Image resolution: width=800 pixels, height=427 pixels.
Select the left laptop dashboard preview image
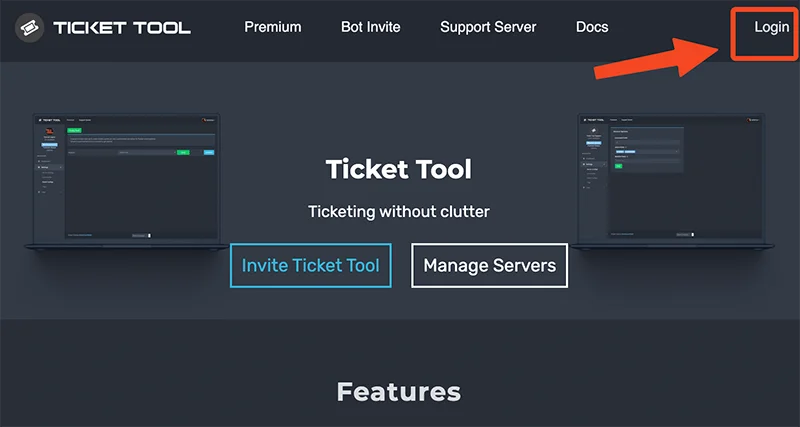[127, 182]
